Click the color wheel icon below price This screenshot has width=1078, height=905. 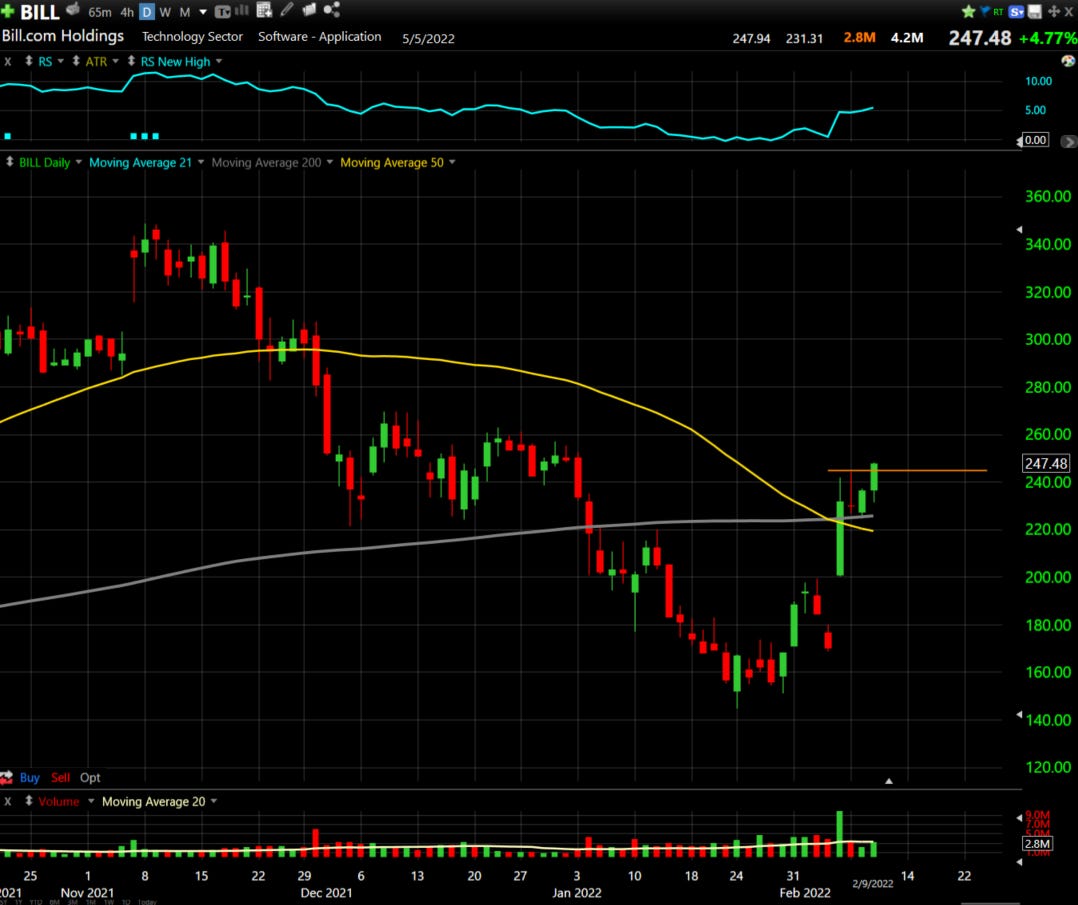(x=1068, y=61)
